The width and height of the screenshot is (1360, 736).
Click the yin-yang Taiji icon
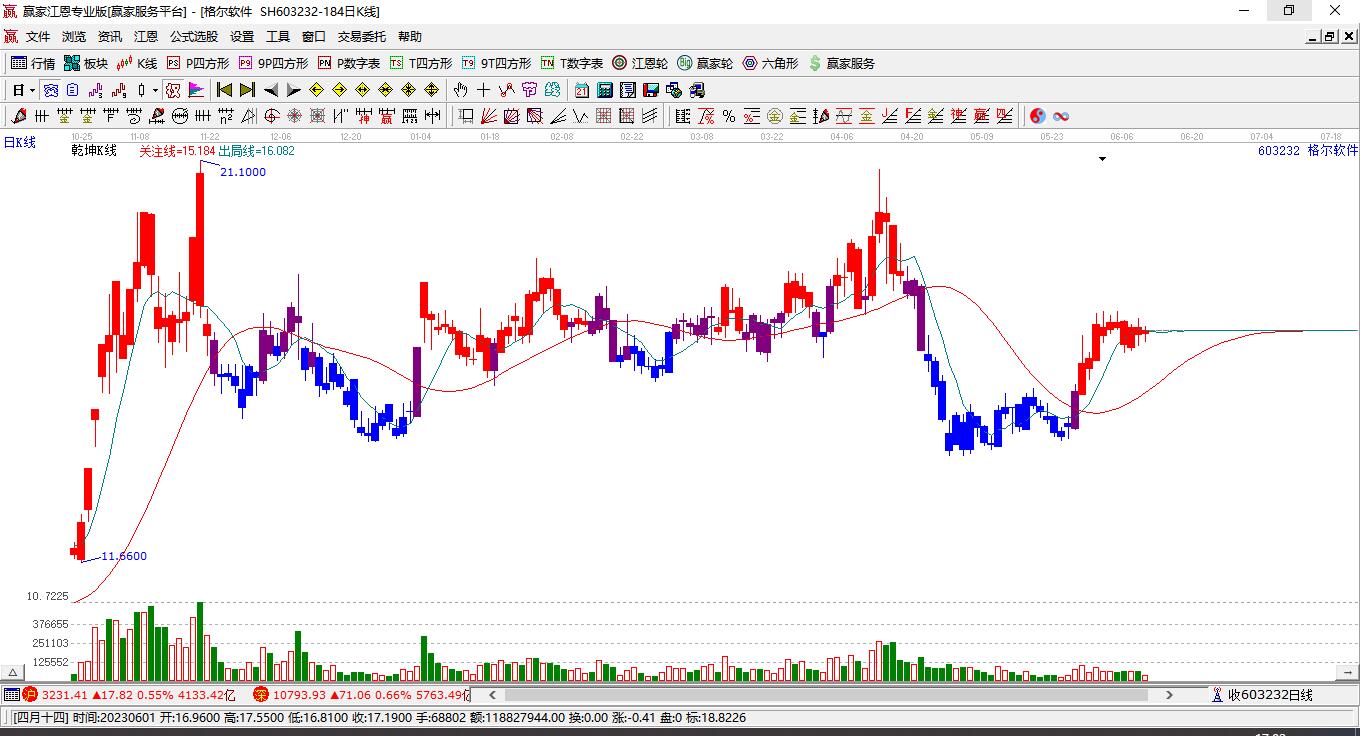click(x=1038, y=116)
